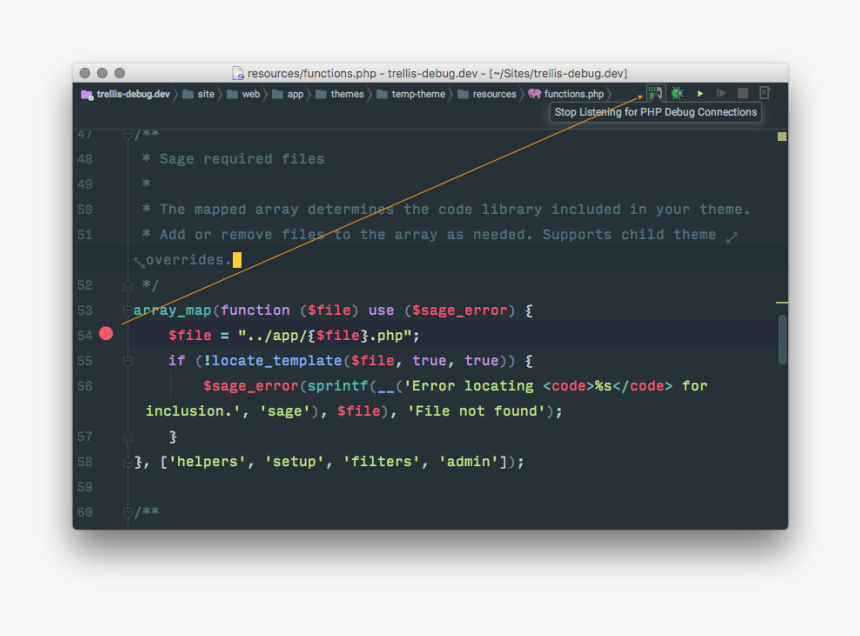Collapse the doc comment starting at line 60

128,513
